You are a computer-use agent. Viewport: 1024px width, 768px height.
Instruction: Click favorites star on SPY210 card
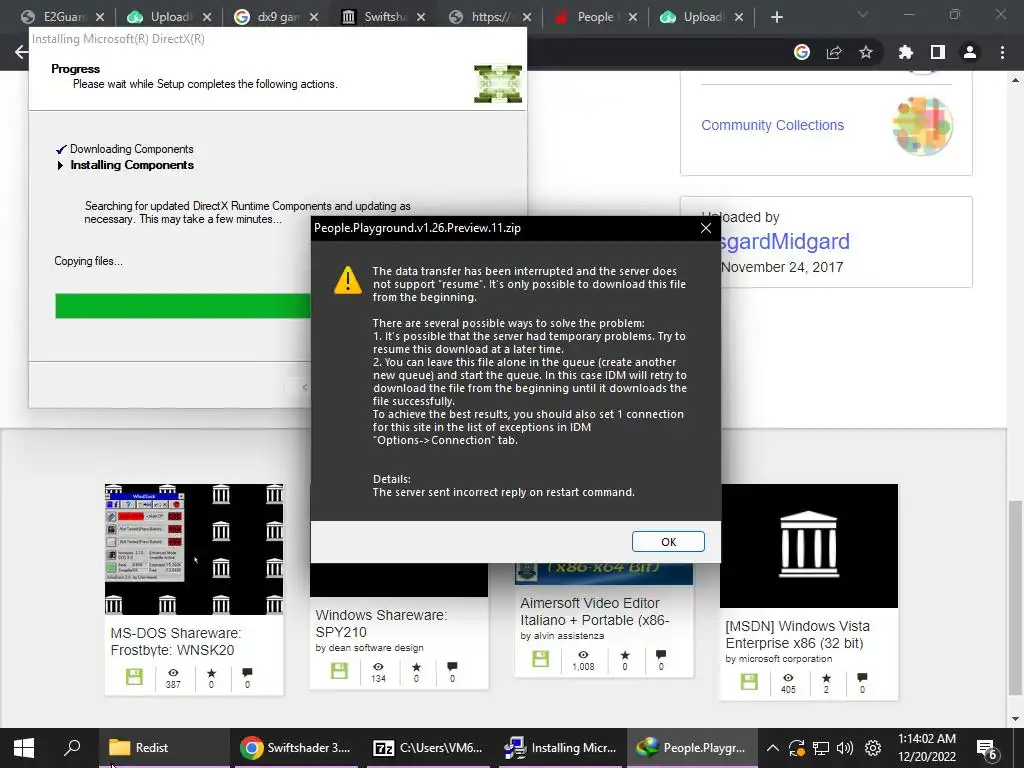416,667
